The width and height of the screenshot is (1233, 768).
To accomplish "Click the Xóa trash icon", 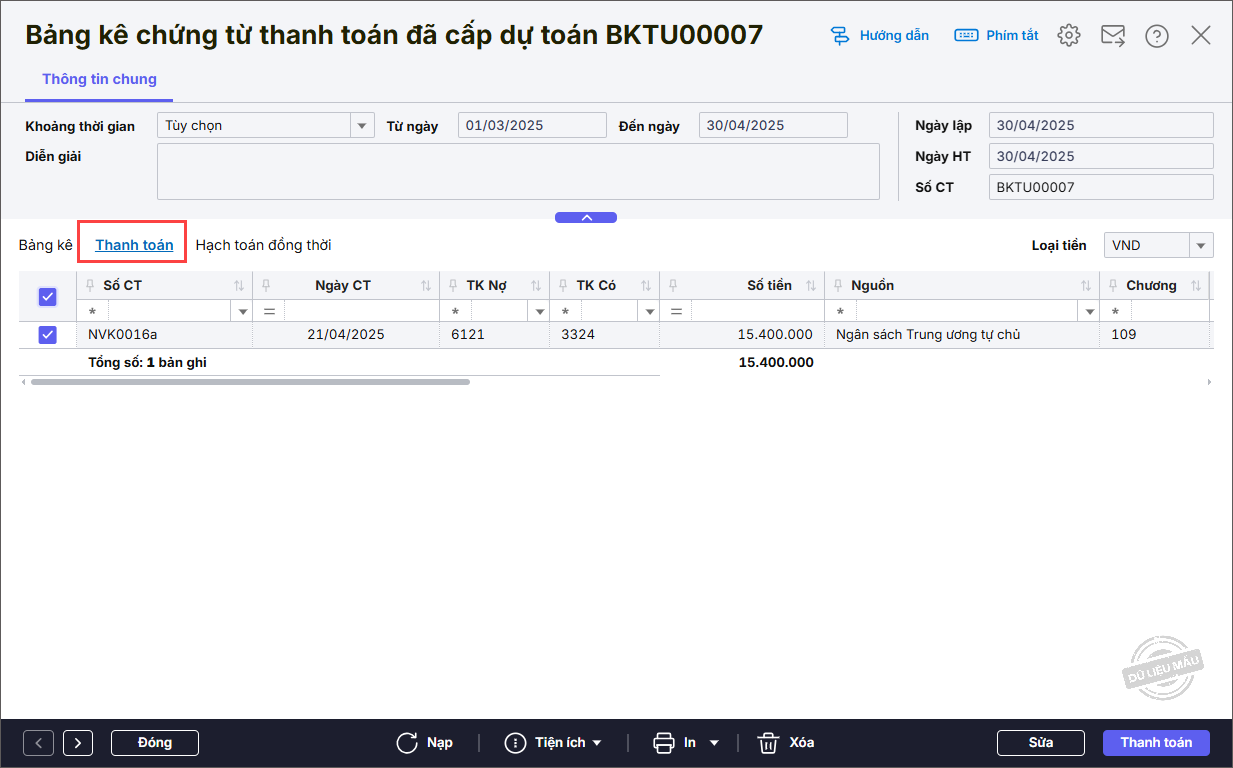I will (768, 742).
